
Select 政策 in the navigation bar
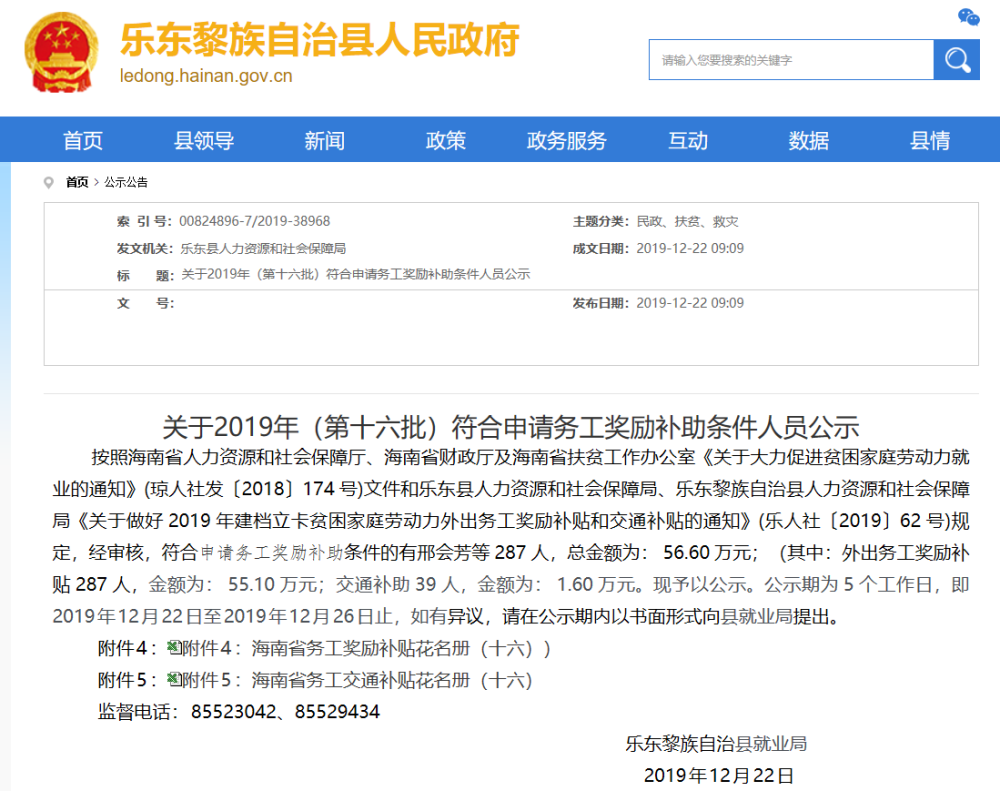coord(446,140)
